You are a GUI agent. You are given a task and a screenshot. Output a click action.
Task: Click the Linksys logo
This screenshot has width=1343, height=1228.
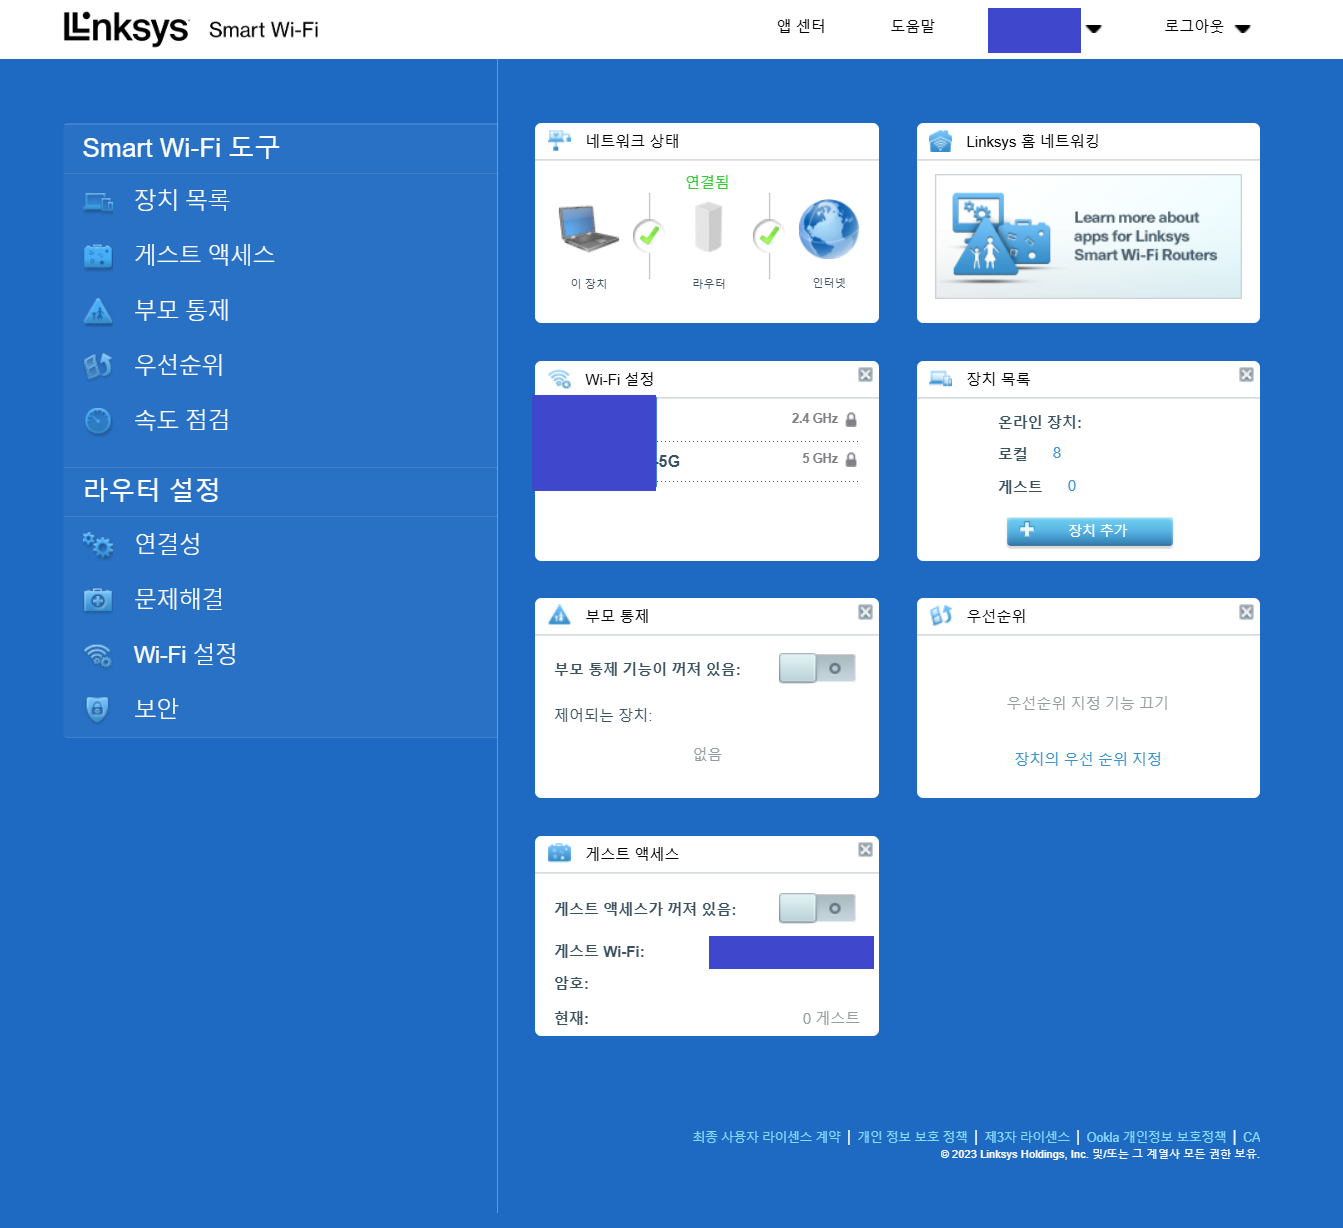tap(126, 28)
